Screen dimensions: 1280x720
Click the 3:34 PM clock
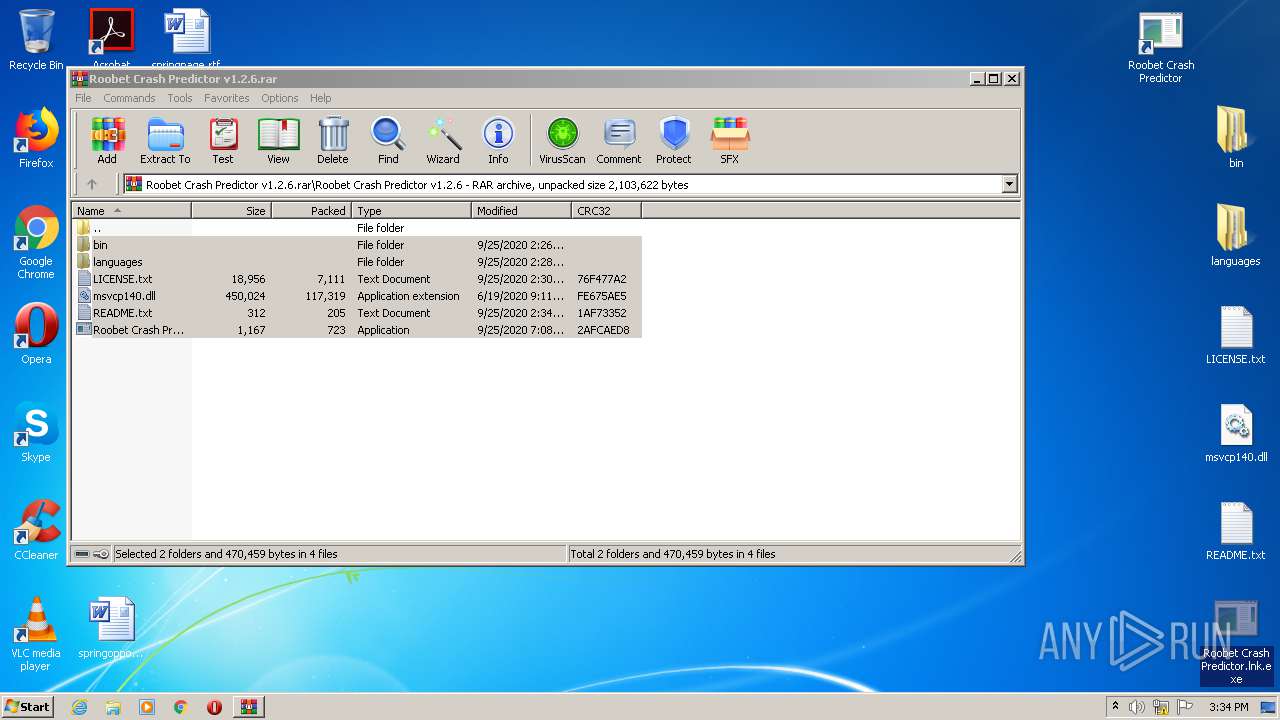click(1229, 707)
